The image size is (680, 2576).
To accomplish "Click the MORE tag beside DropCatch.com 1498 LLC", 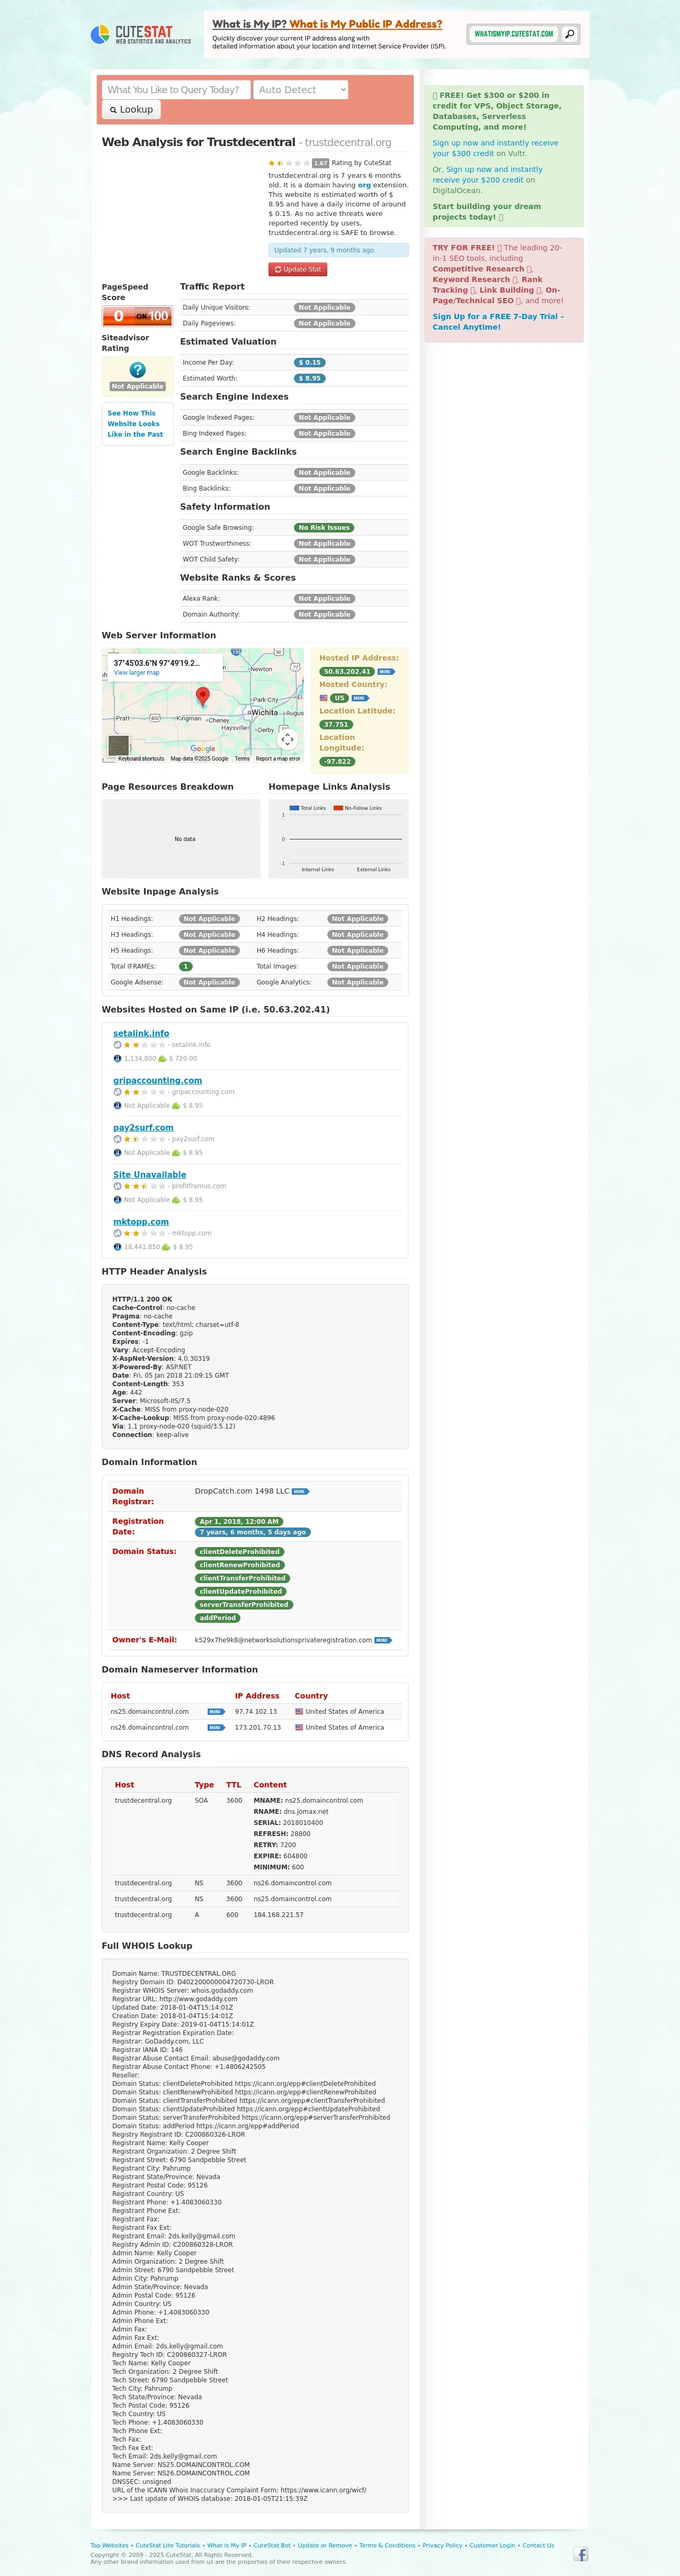I will 300,1491.
